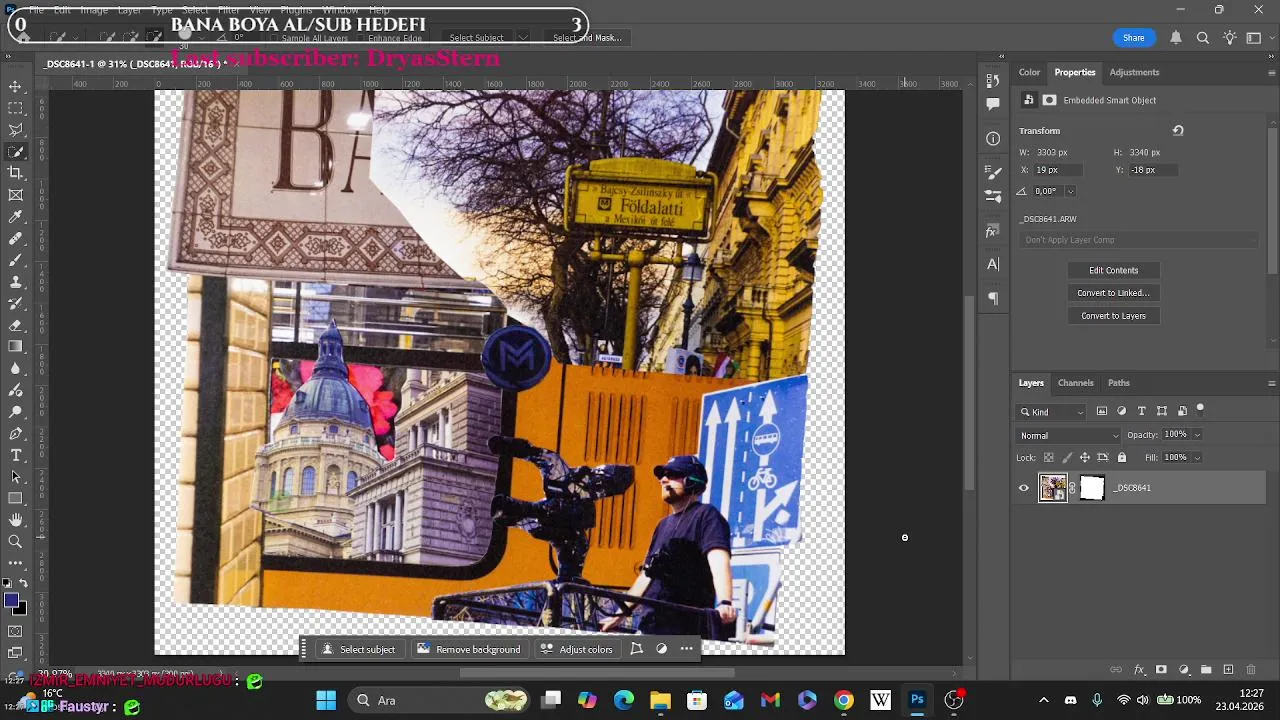Open the Layers panel menu

pos(1271,383)
